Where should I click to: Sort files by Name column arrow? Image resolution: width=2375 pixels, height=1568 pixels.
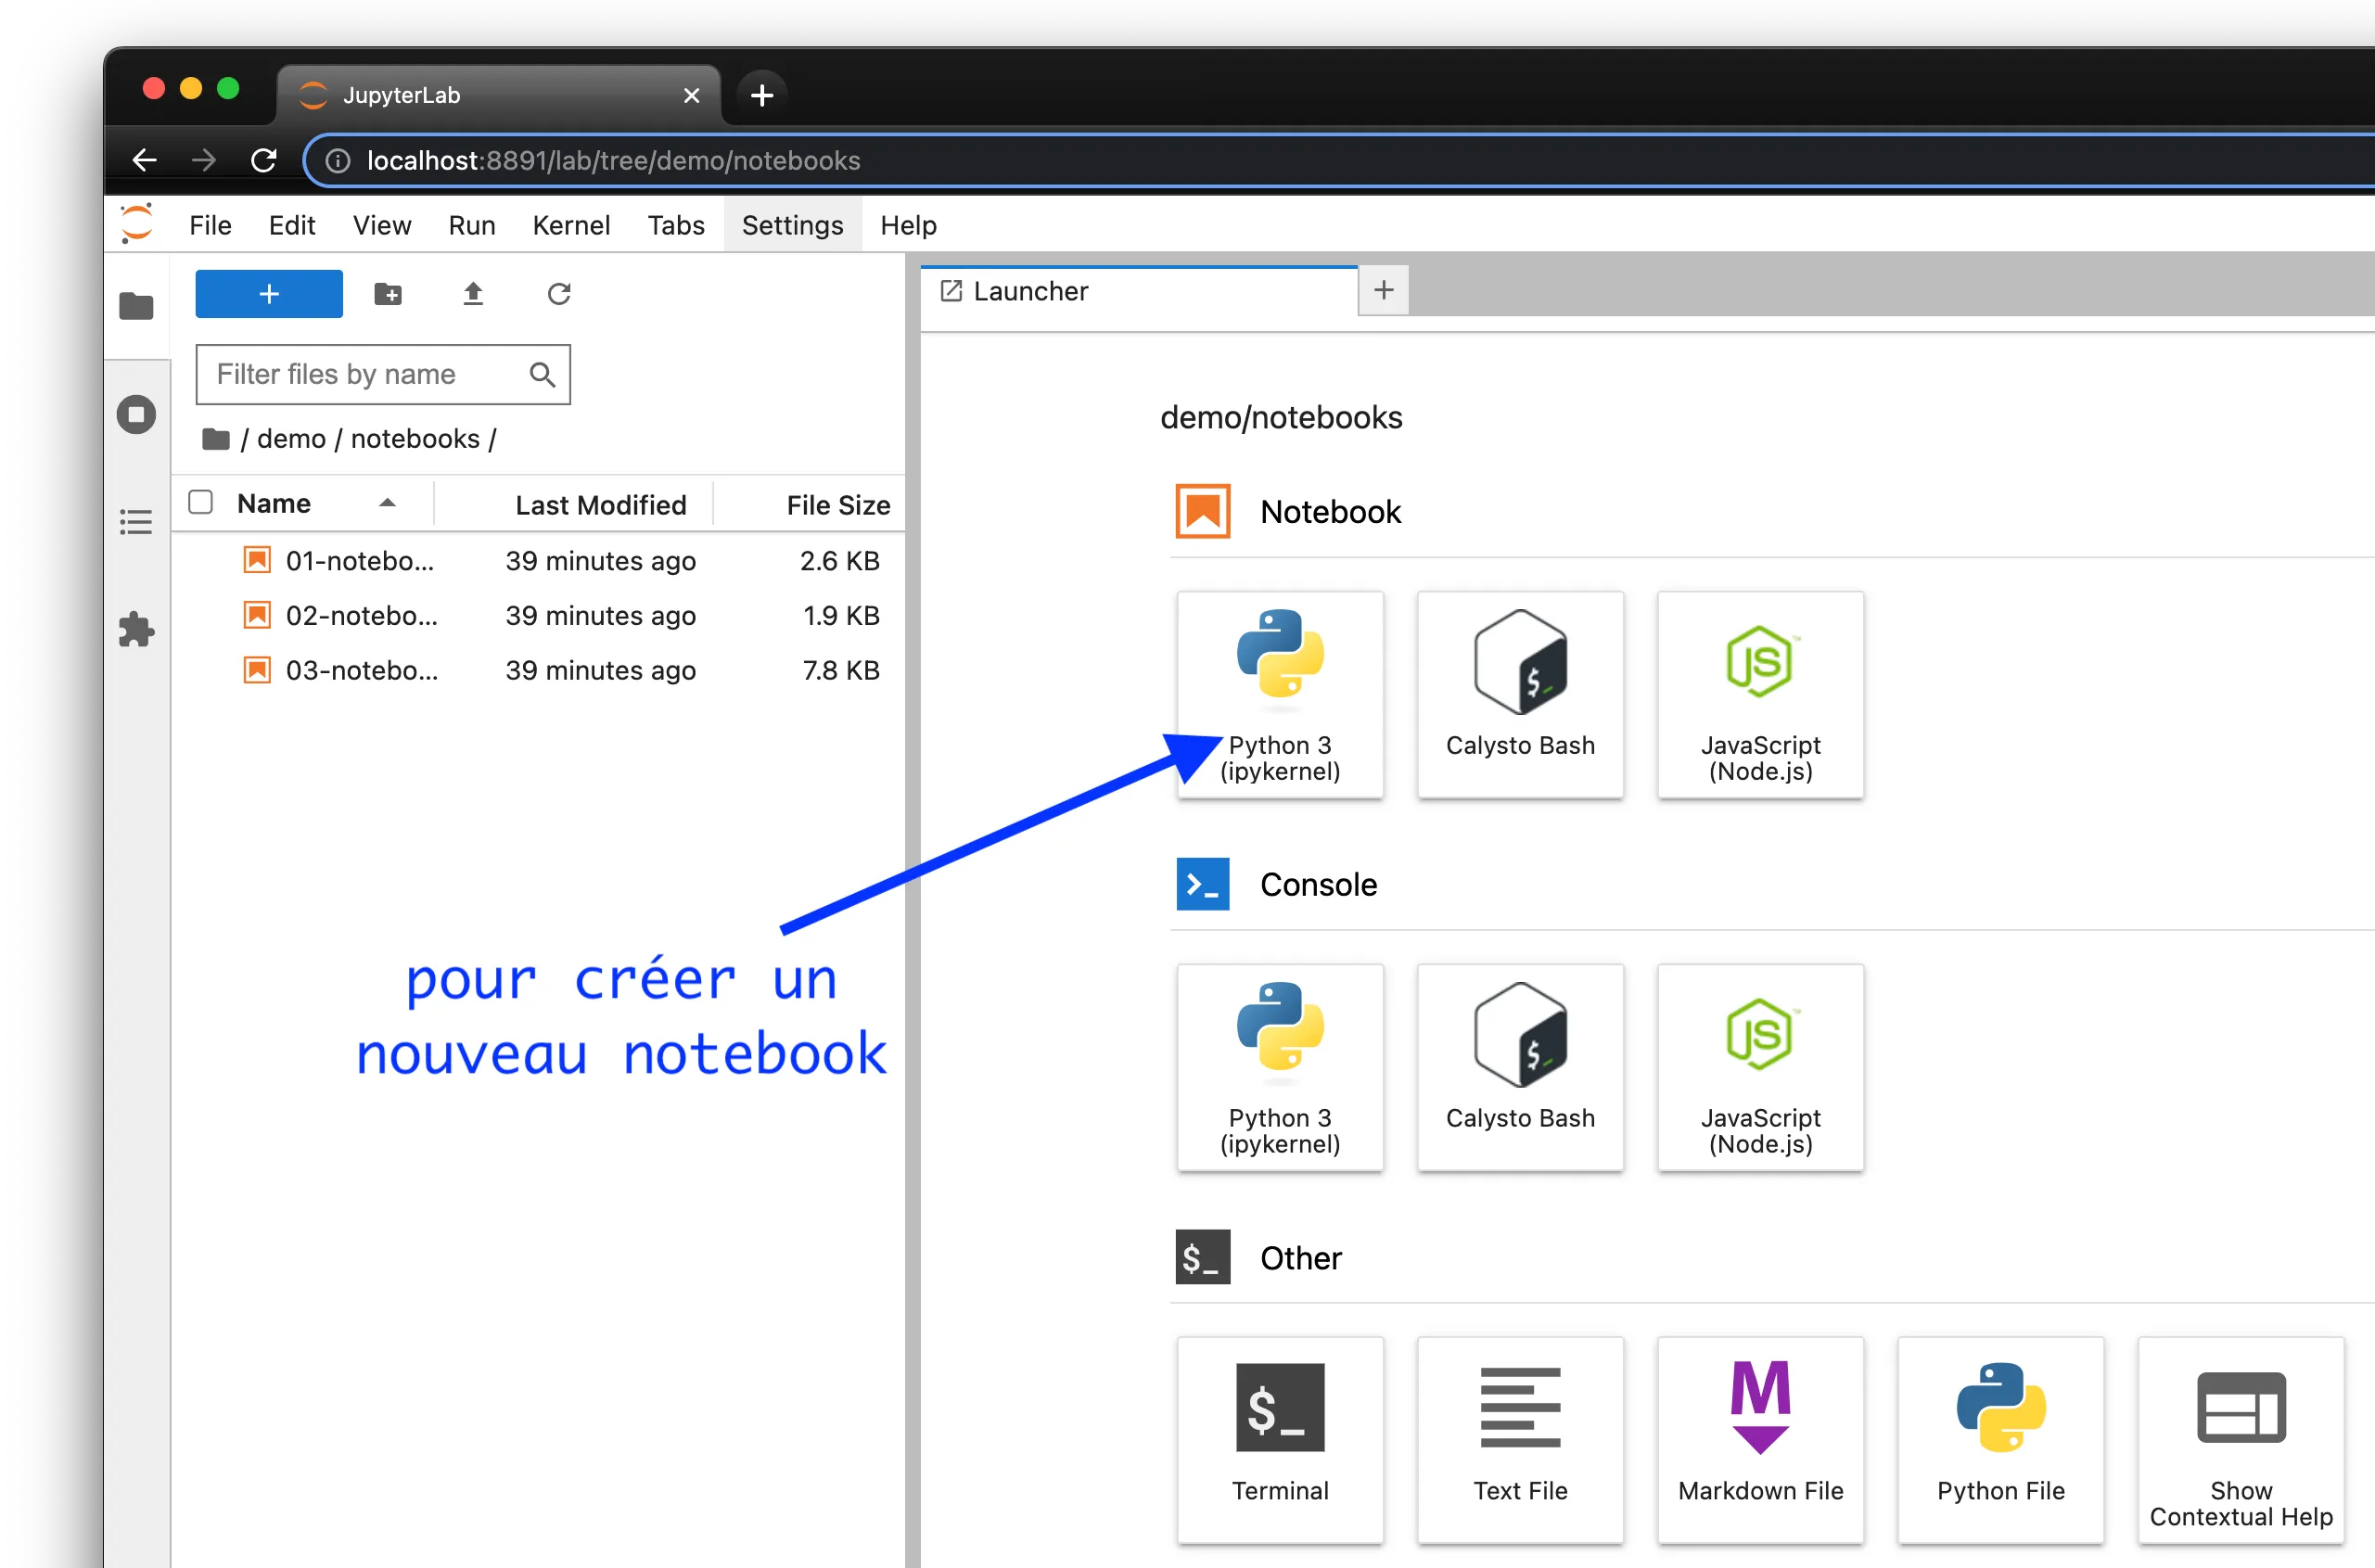(387, 503)
